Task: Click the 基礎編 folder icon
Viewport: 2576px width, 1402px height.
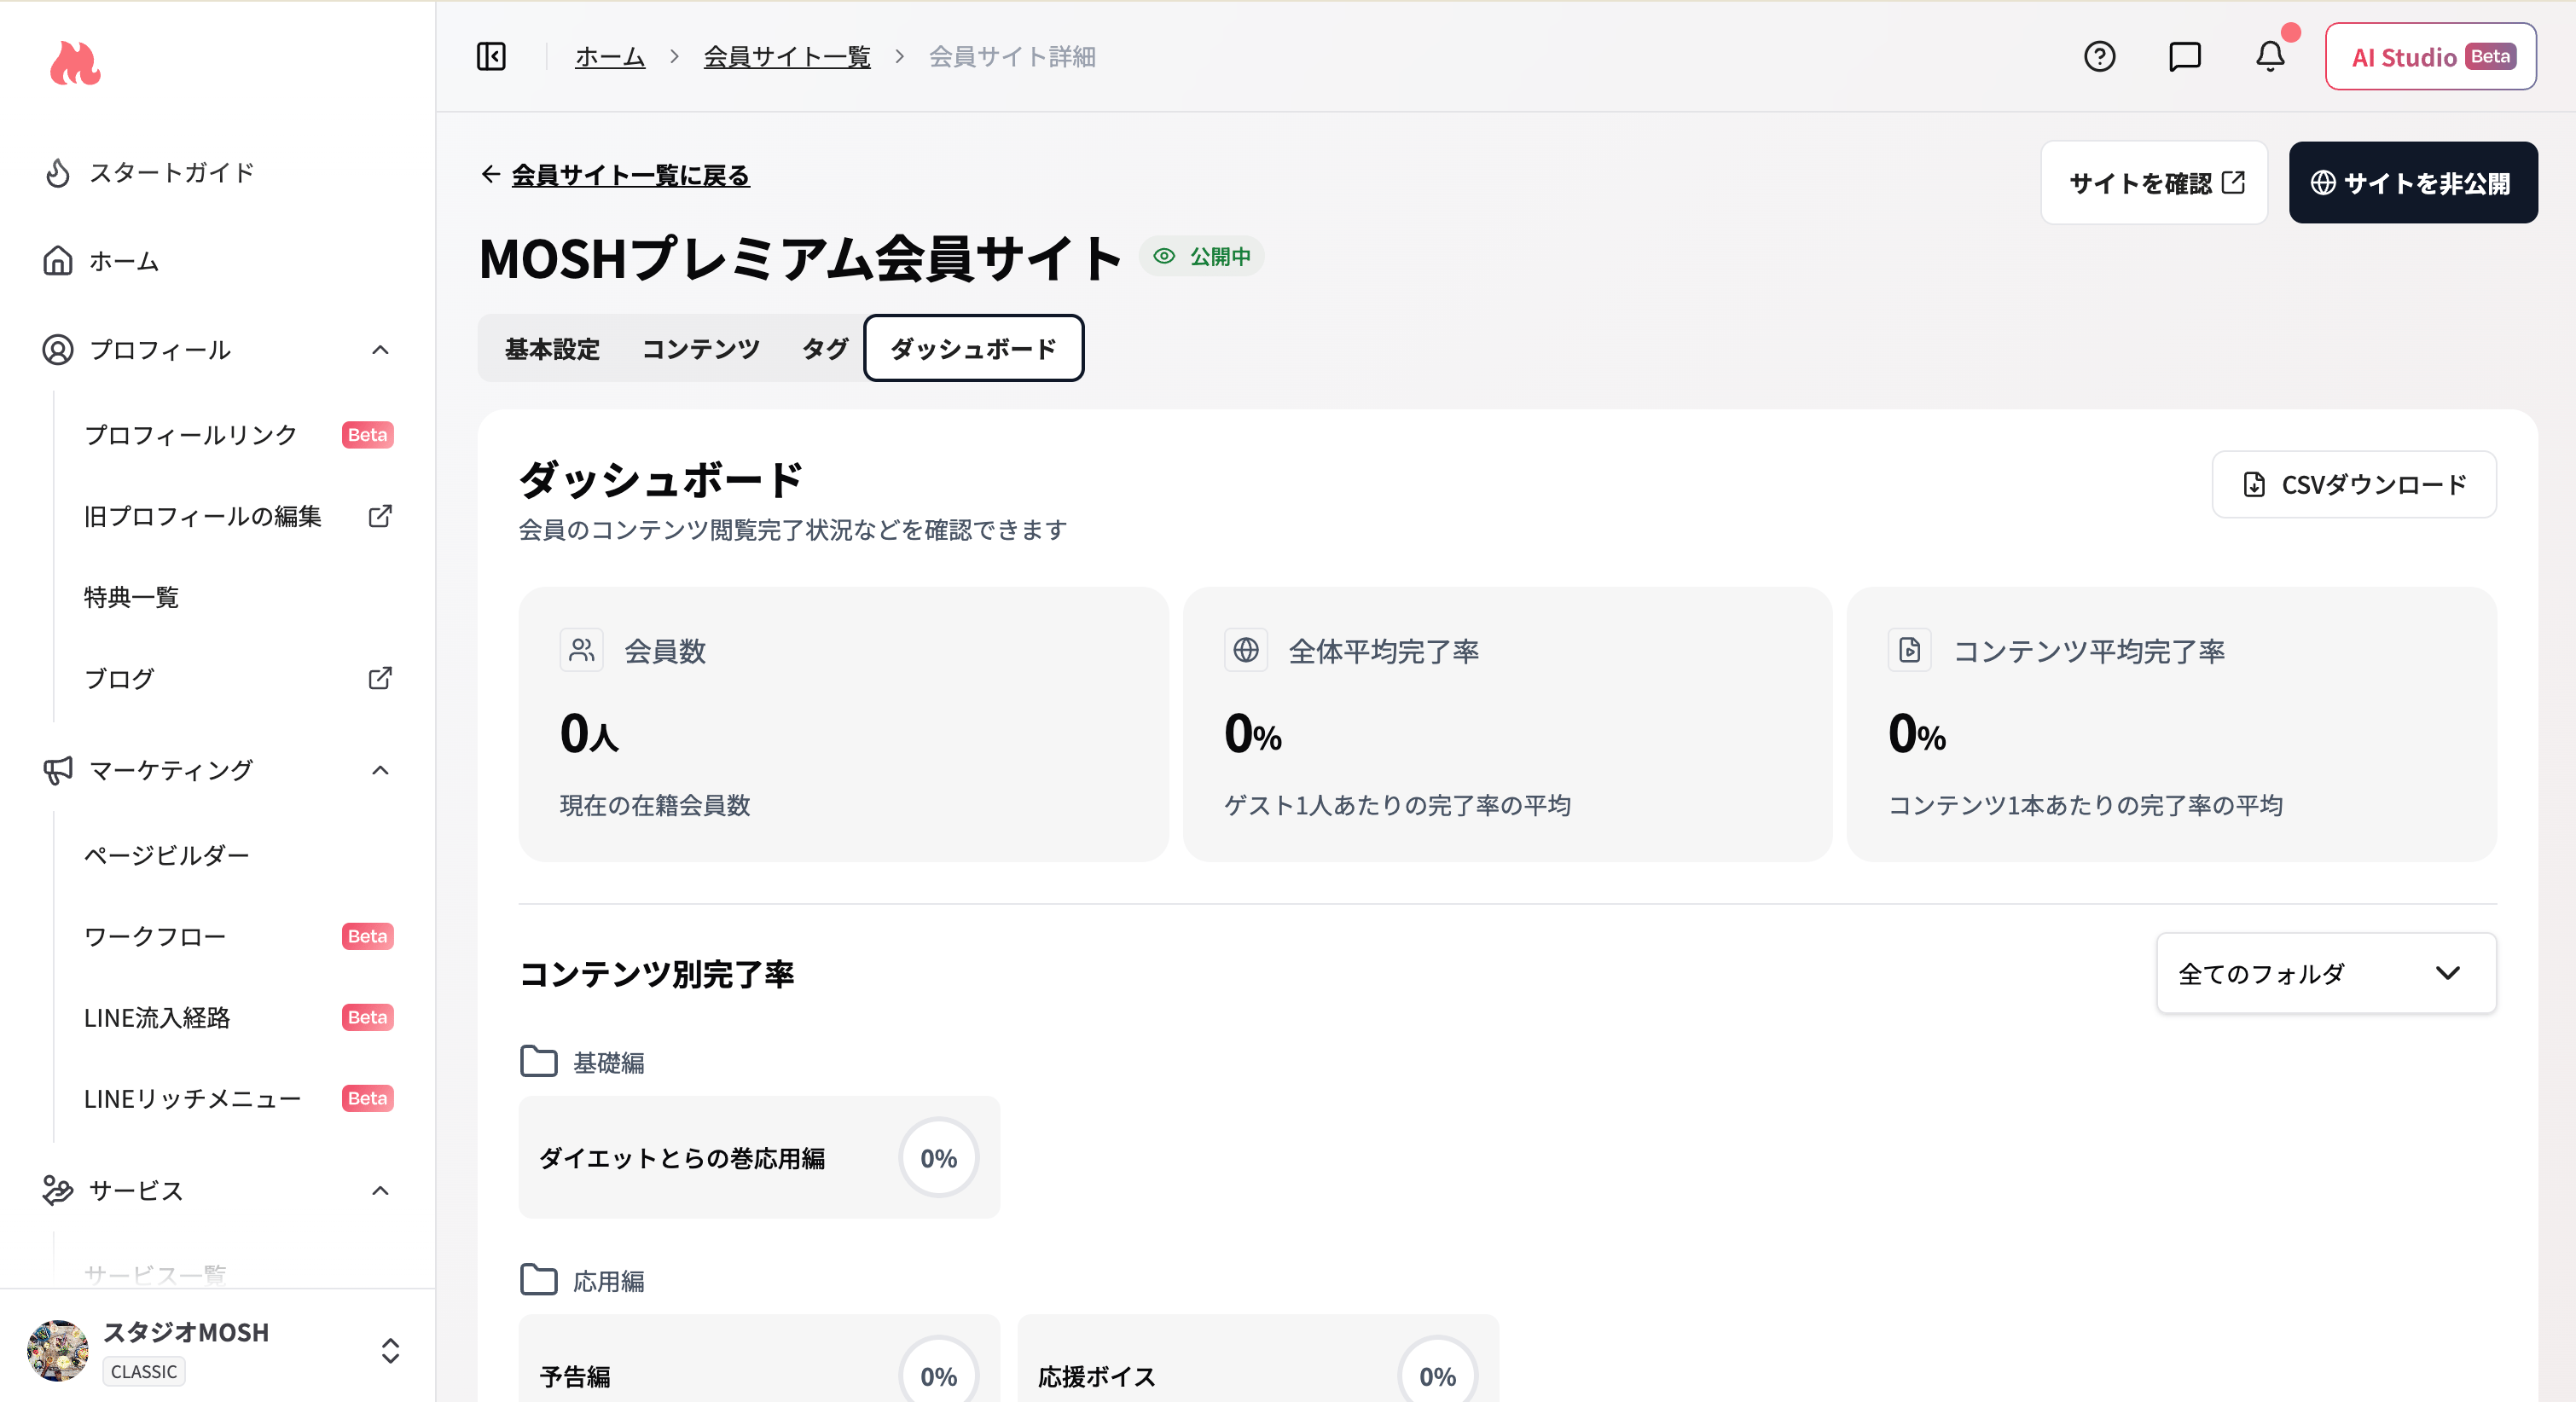Action: [x=539, y=1061]
